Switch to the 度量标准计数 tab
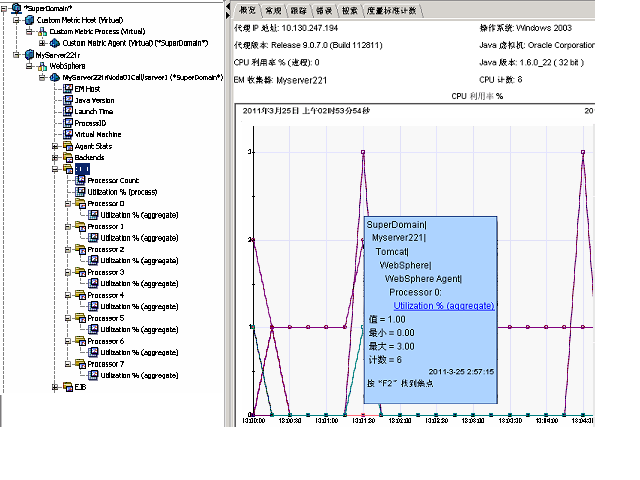Viewport: 640px width, 480px height. [391, 11]
